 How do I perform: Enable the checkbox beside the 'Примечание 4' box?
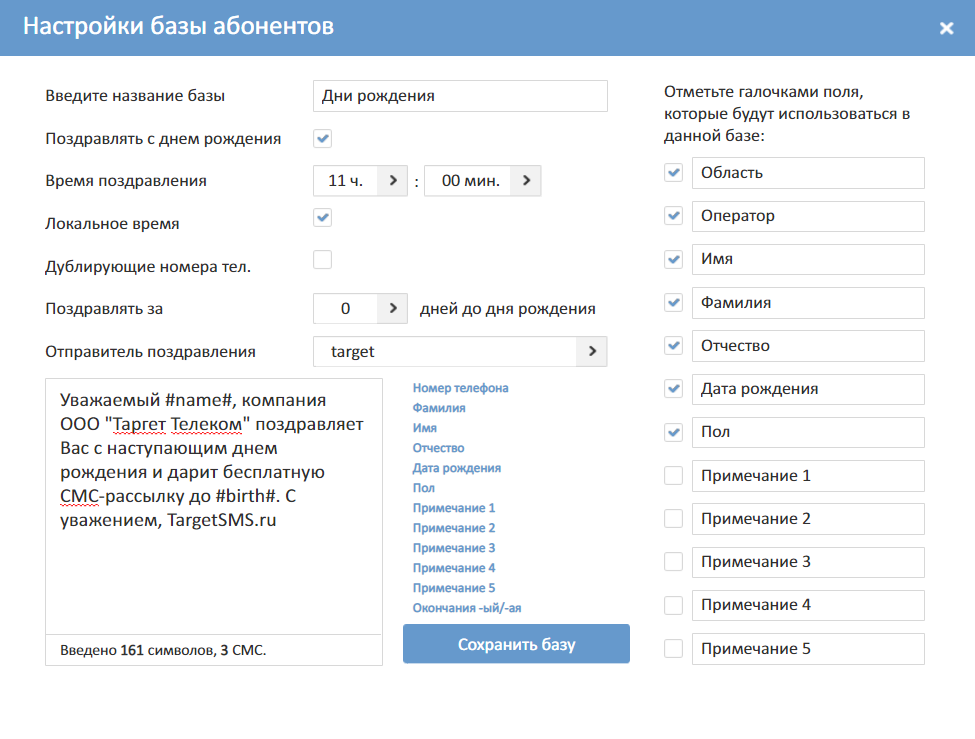click(x=673, y=605)
